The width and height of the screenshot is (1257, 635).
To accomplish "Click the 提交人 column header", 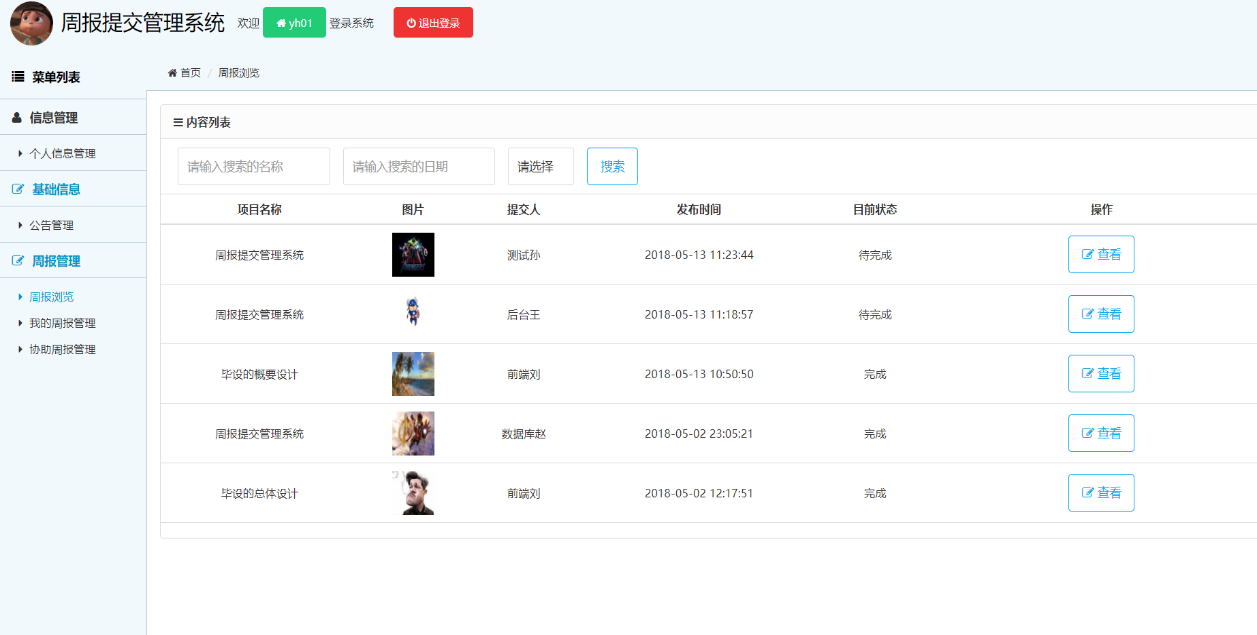I will pos(523,210).
